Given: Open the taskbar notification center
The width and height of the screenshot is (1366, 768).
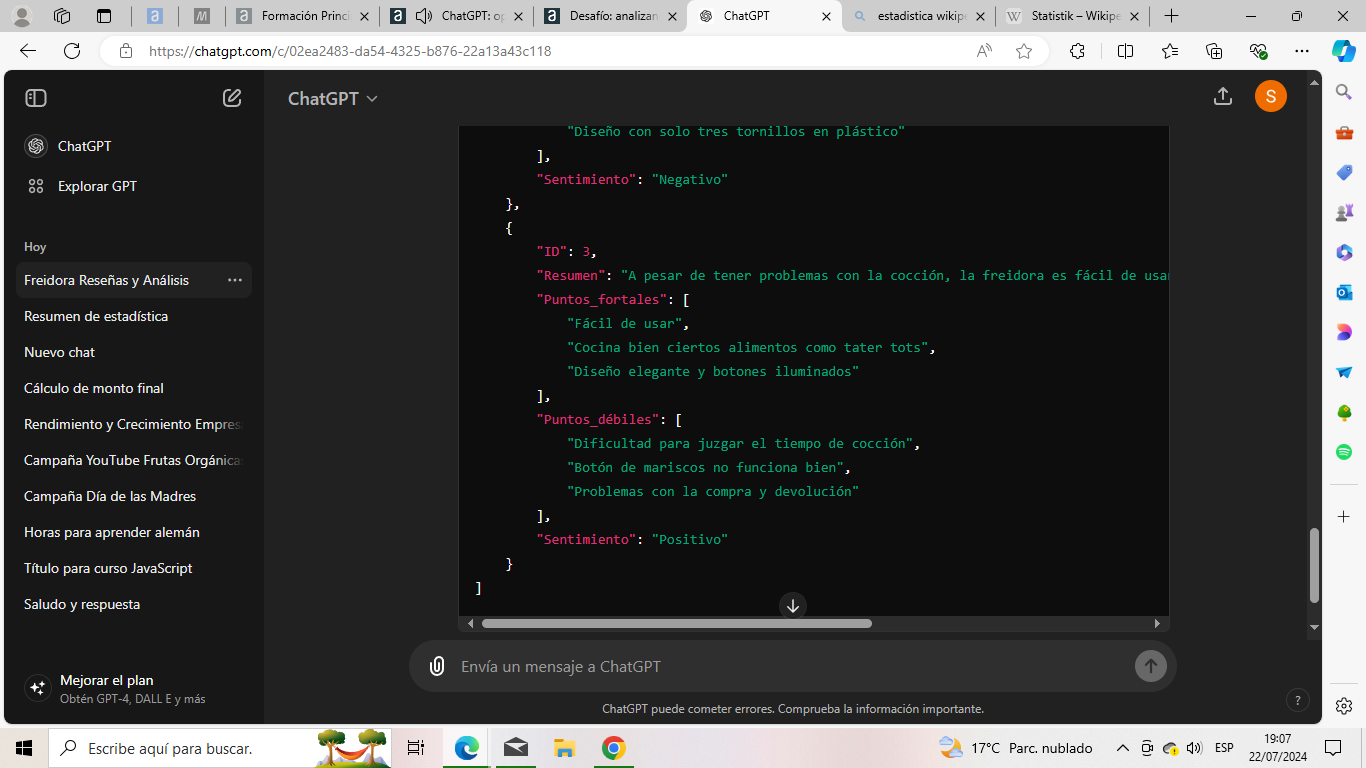Looking at the screenshot, I should pos(1333,748).
